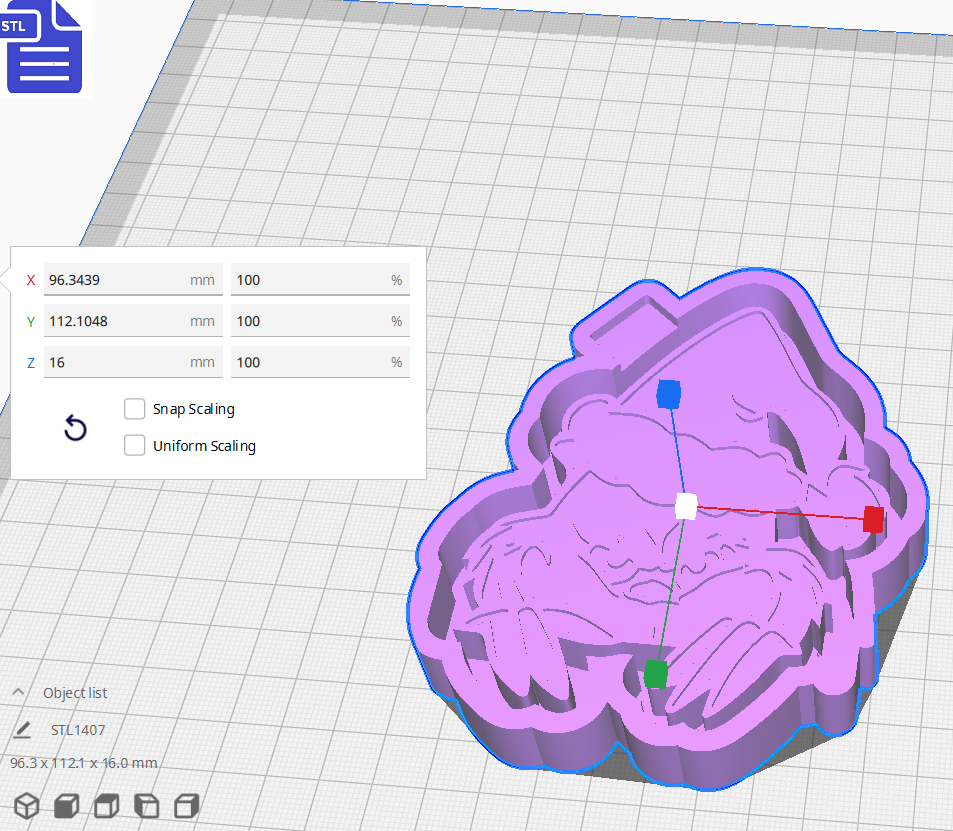Switch to left side view icon
Screen dimensions: 953x831
146,805
